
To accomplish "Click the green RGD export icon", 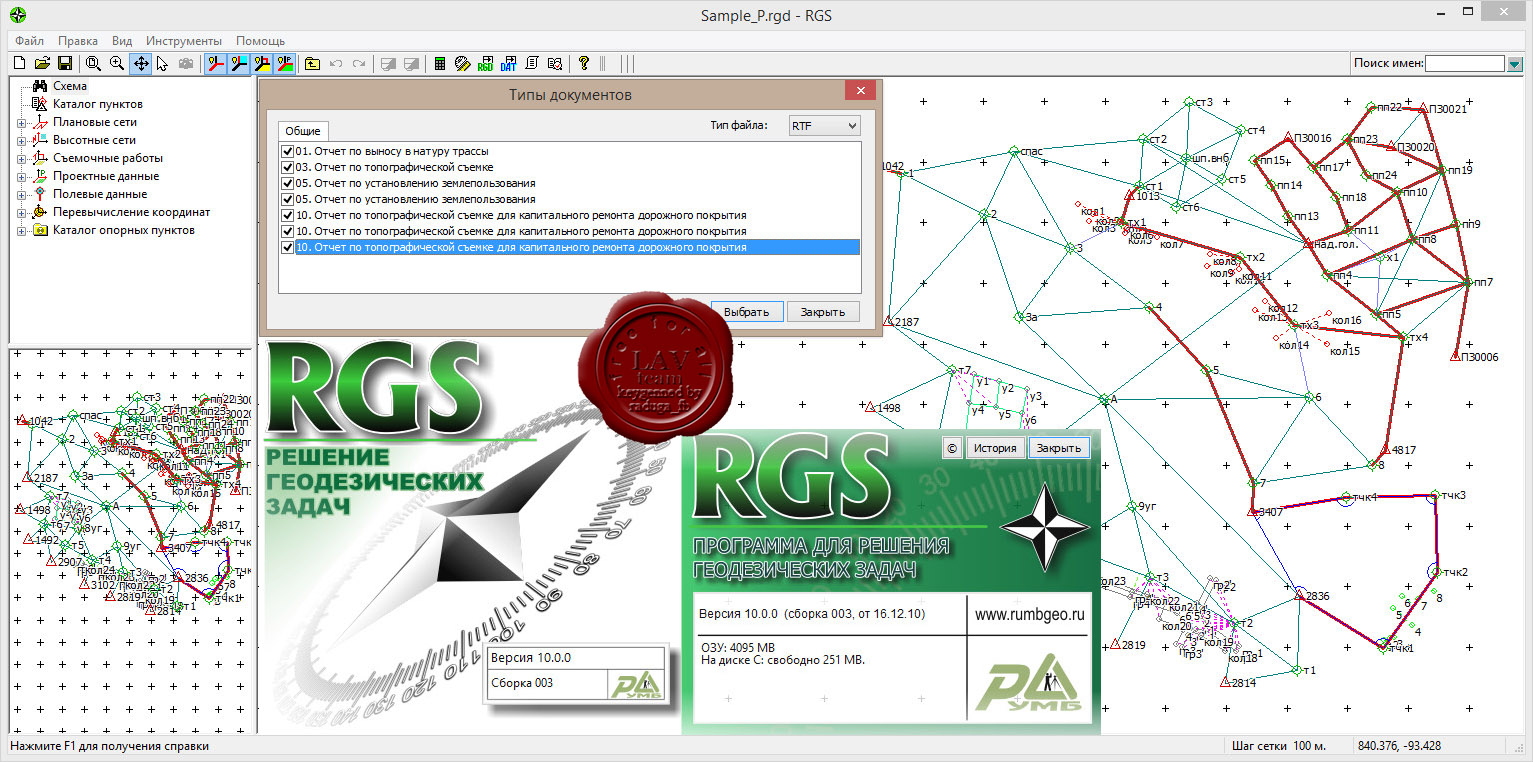I will 485,64.
